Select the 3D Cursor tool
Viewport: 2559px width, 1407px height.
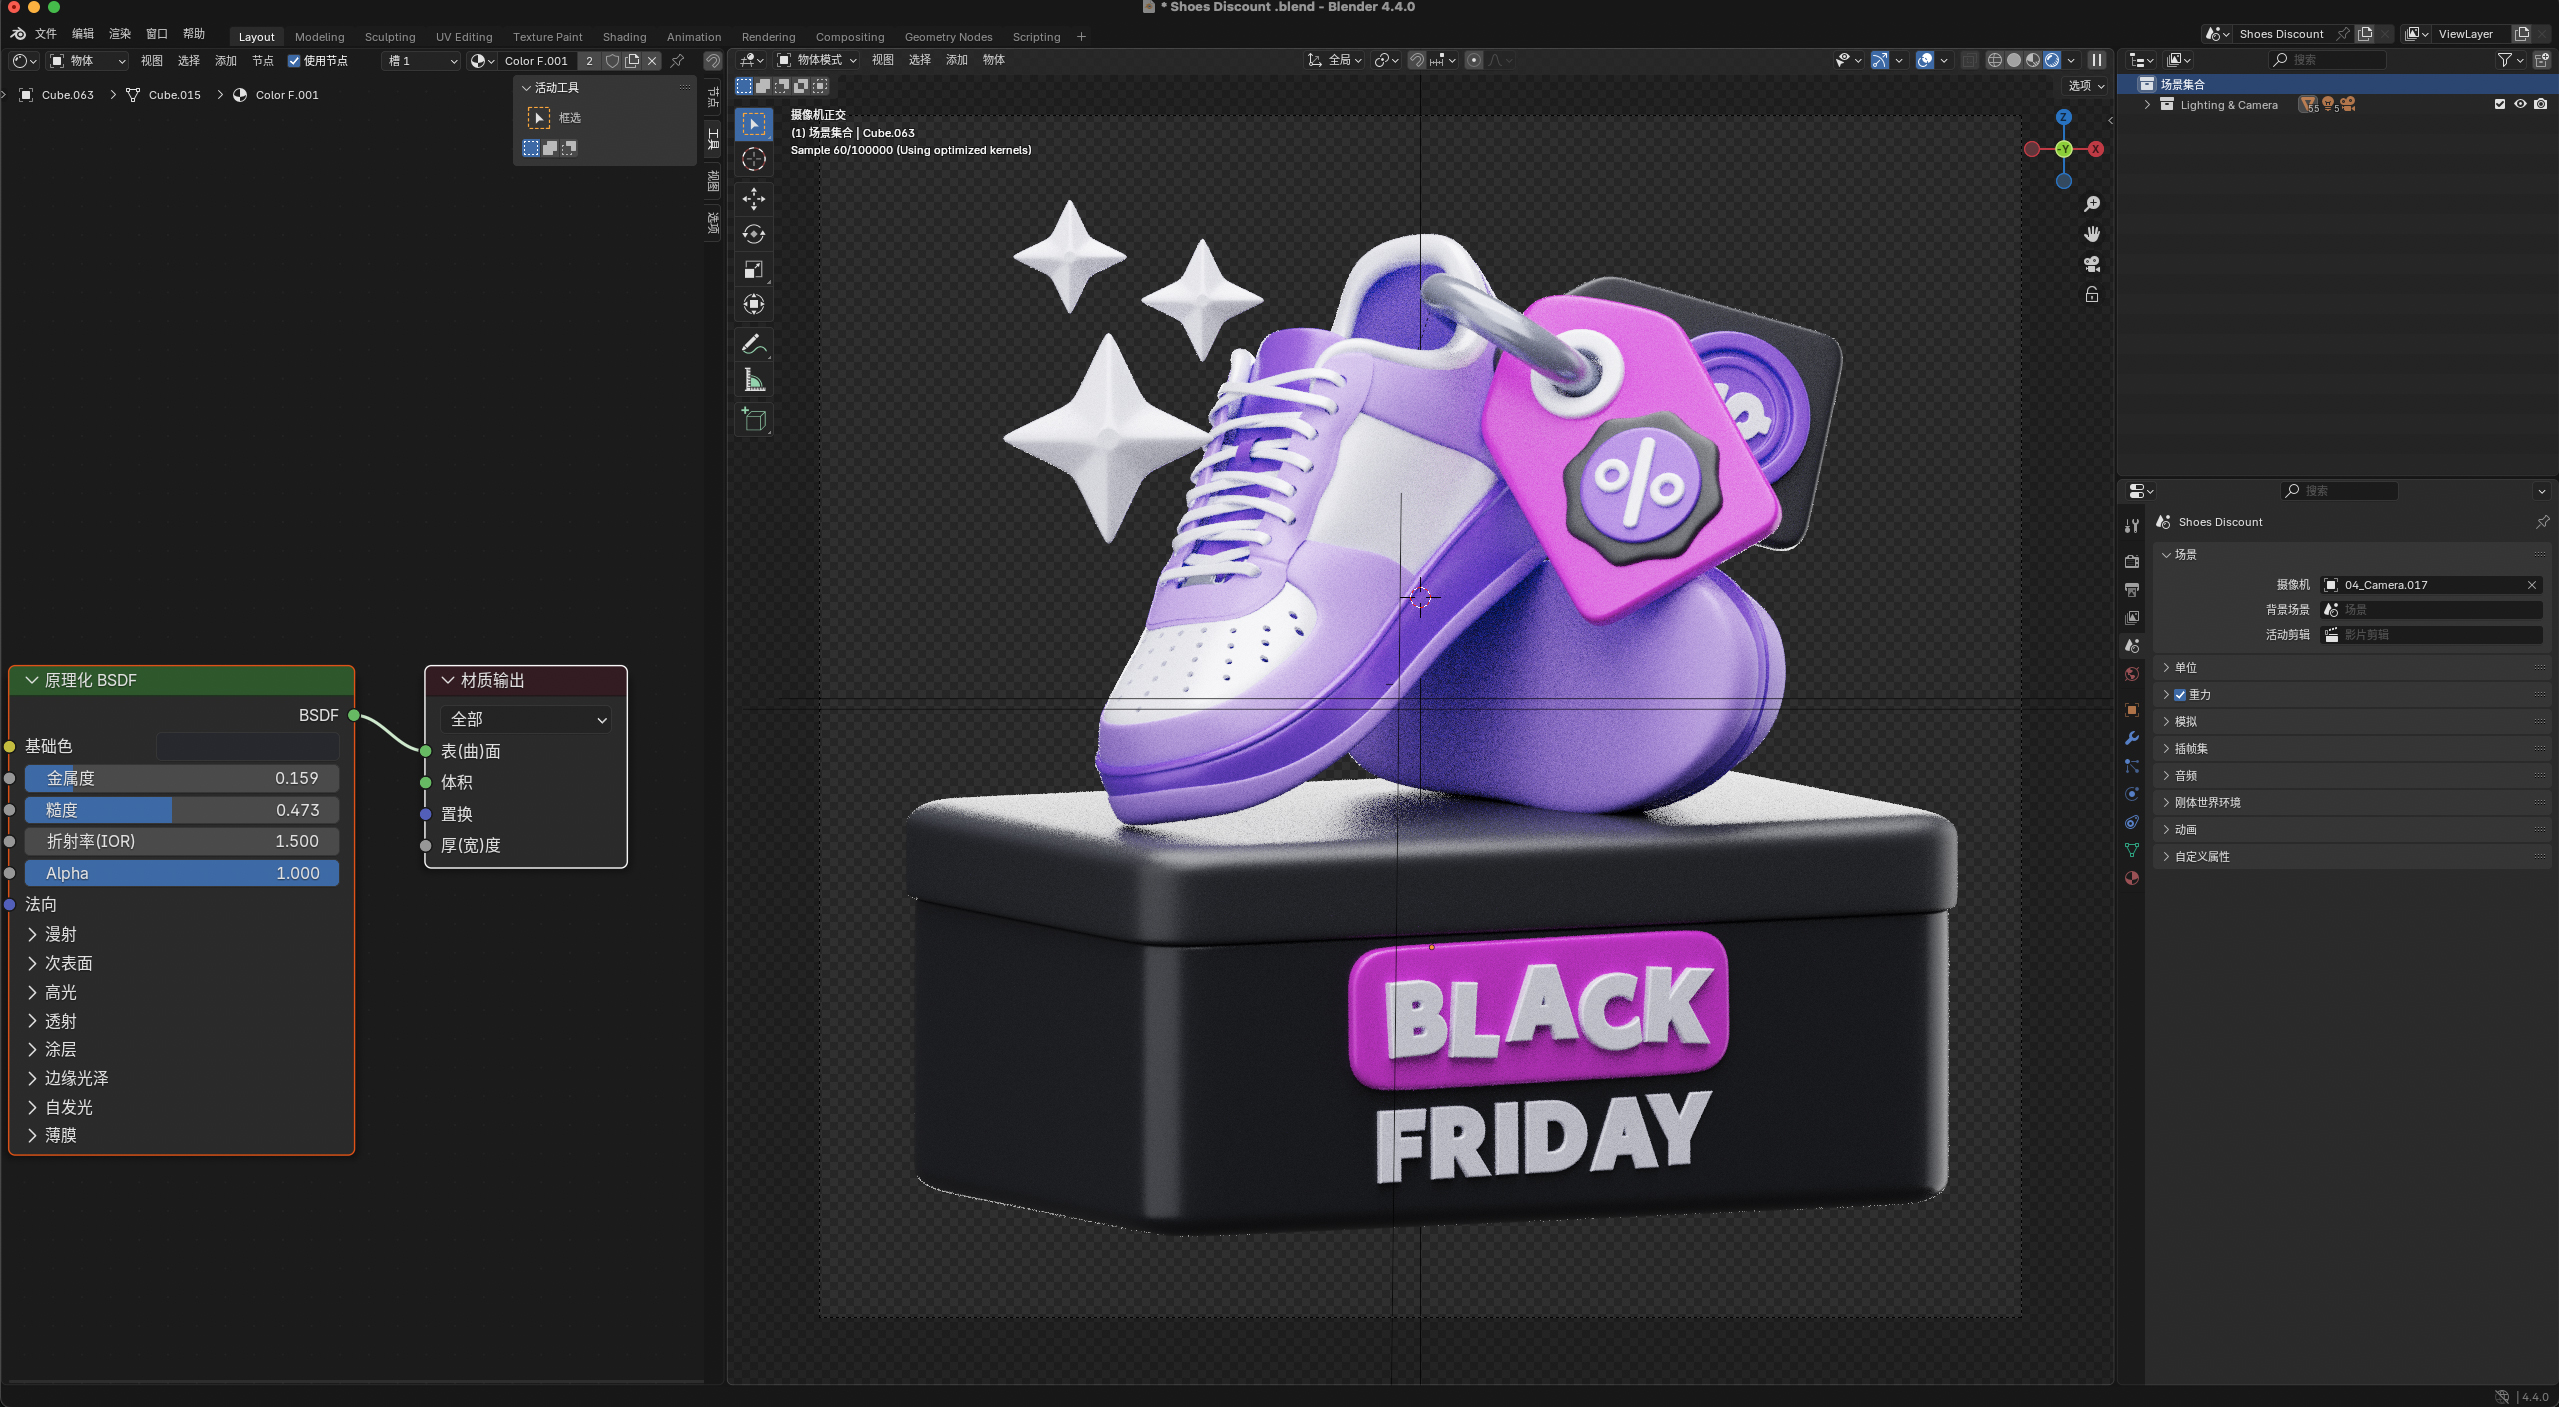(754, 160)
